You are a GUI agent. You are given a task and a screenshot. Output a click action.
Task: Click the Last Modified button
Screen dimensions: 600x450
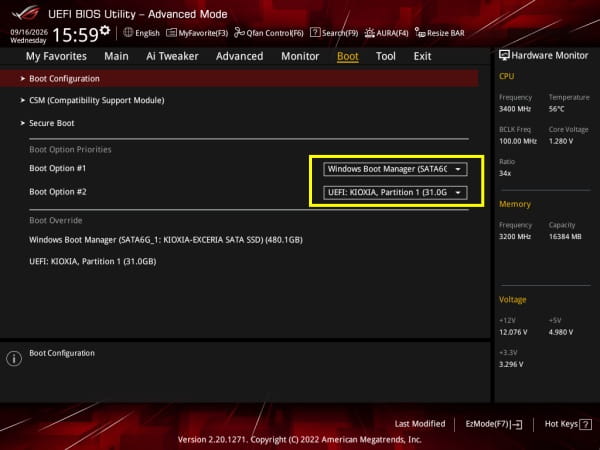pyautogui.click(x=420, y=424)
